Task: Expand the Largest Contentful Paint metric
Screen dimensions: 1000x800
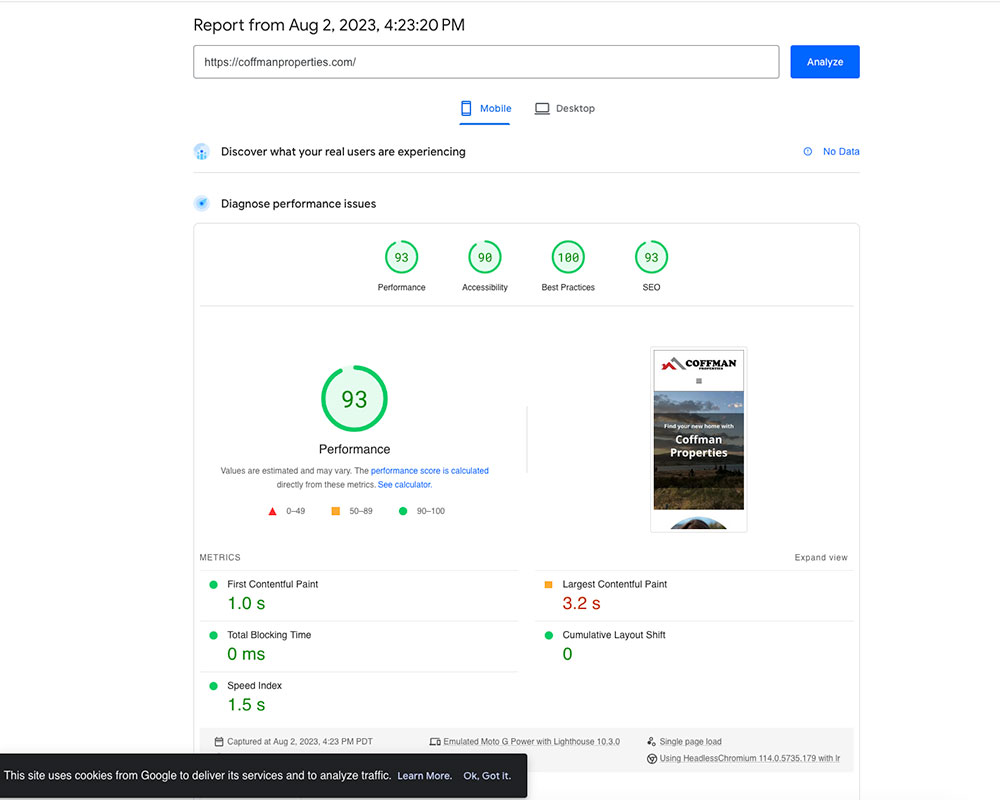Action: (x=614, y=584)
